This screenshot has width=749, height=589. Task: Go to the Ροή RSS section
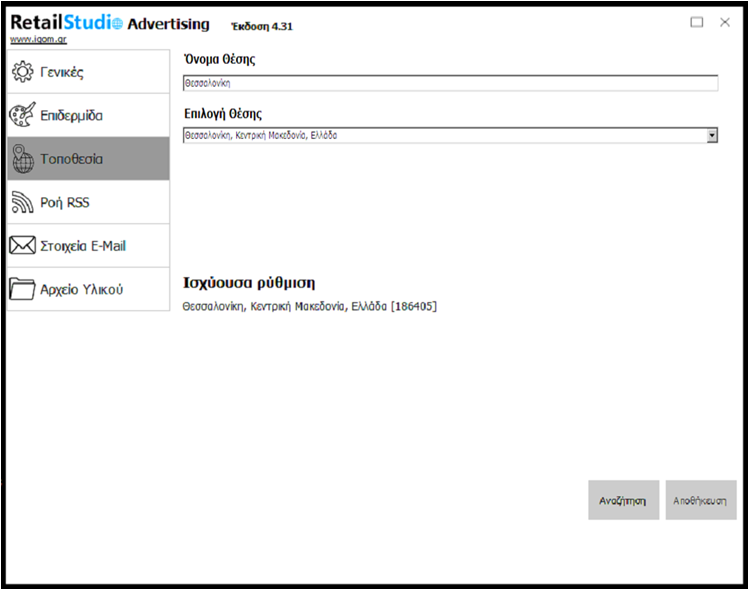click(64, 203)
